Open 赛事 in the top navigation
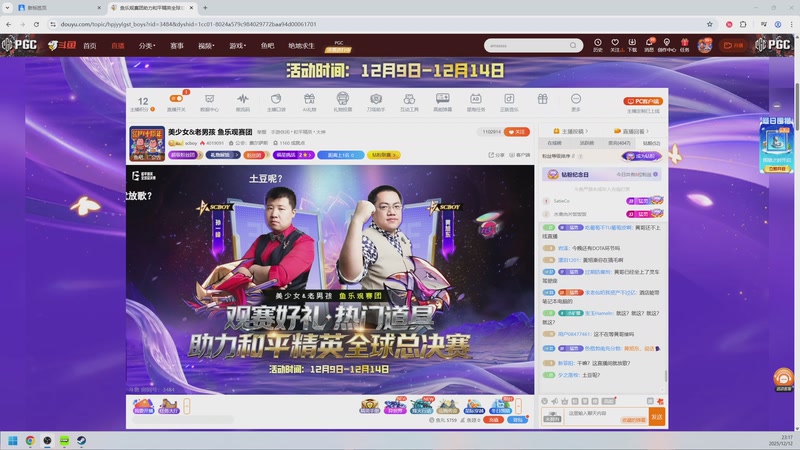 click(x=177, y=46)
